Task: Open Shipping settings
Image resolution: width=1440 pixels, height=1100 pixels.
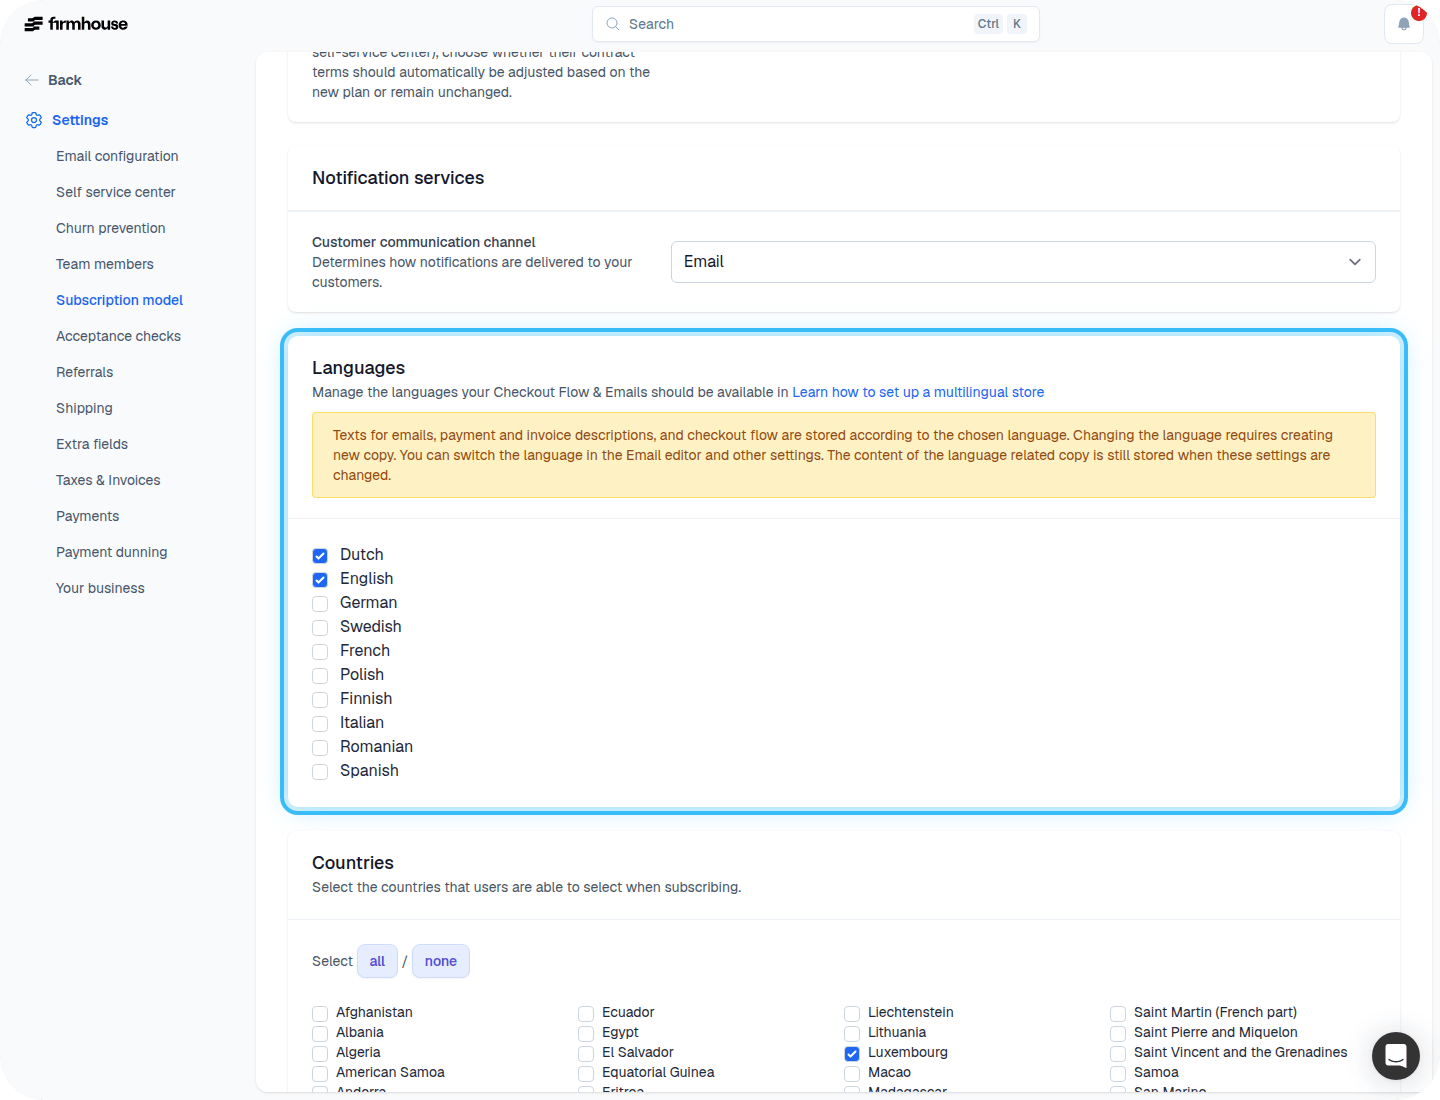Action: point(85,408)
